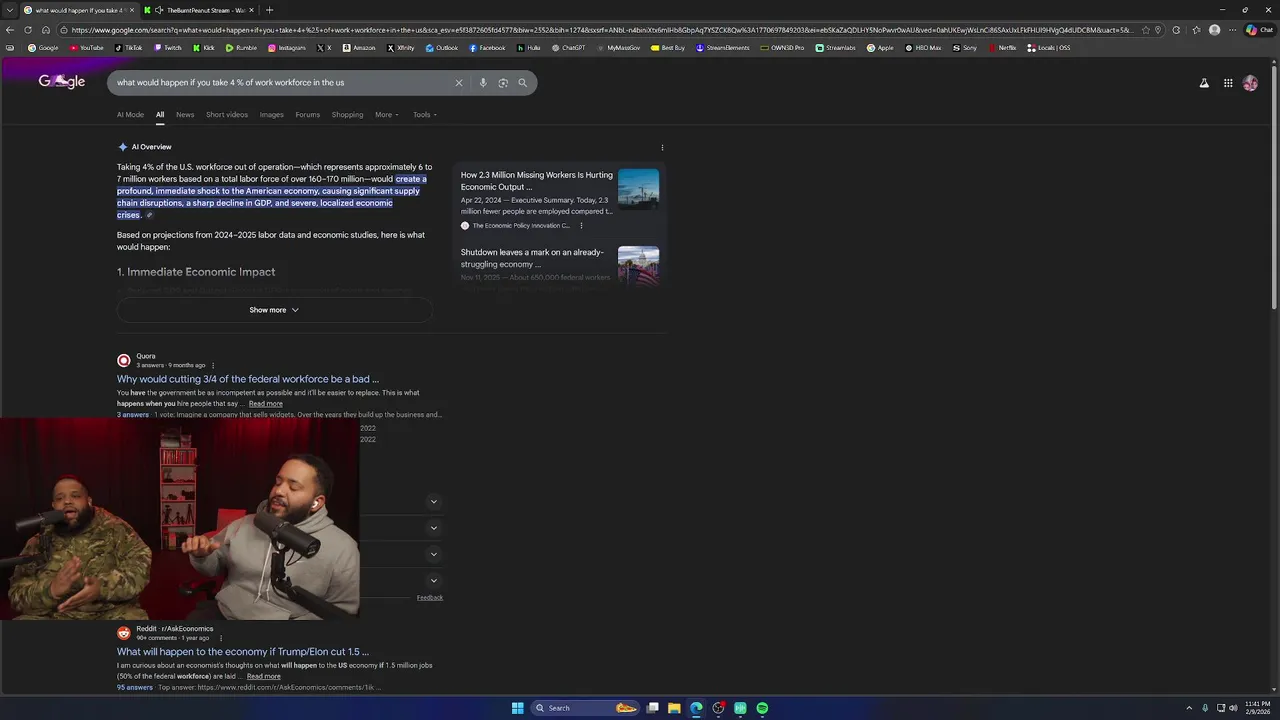This screenshot has width=1280, height=720.
Task: Open the Google apps grid
Action: pos(1228,83)
